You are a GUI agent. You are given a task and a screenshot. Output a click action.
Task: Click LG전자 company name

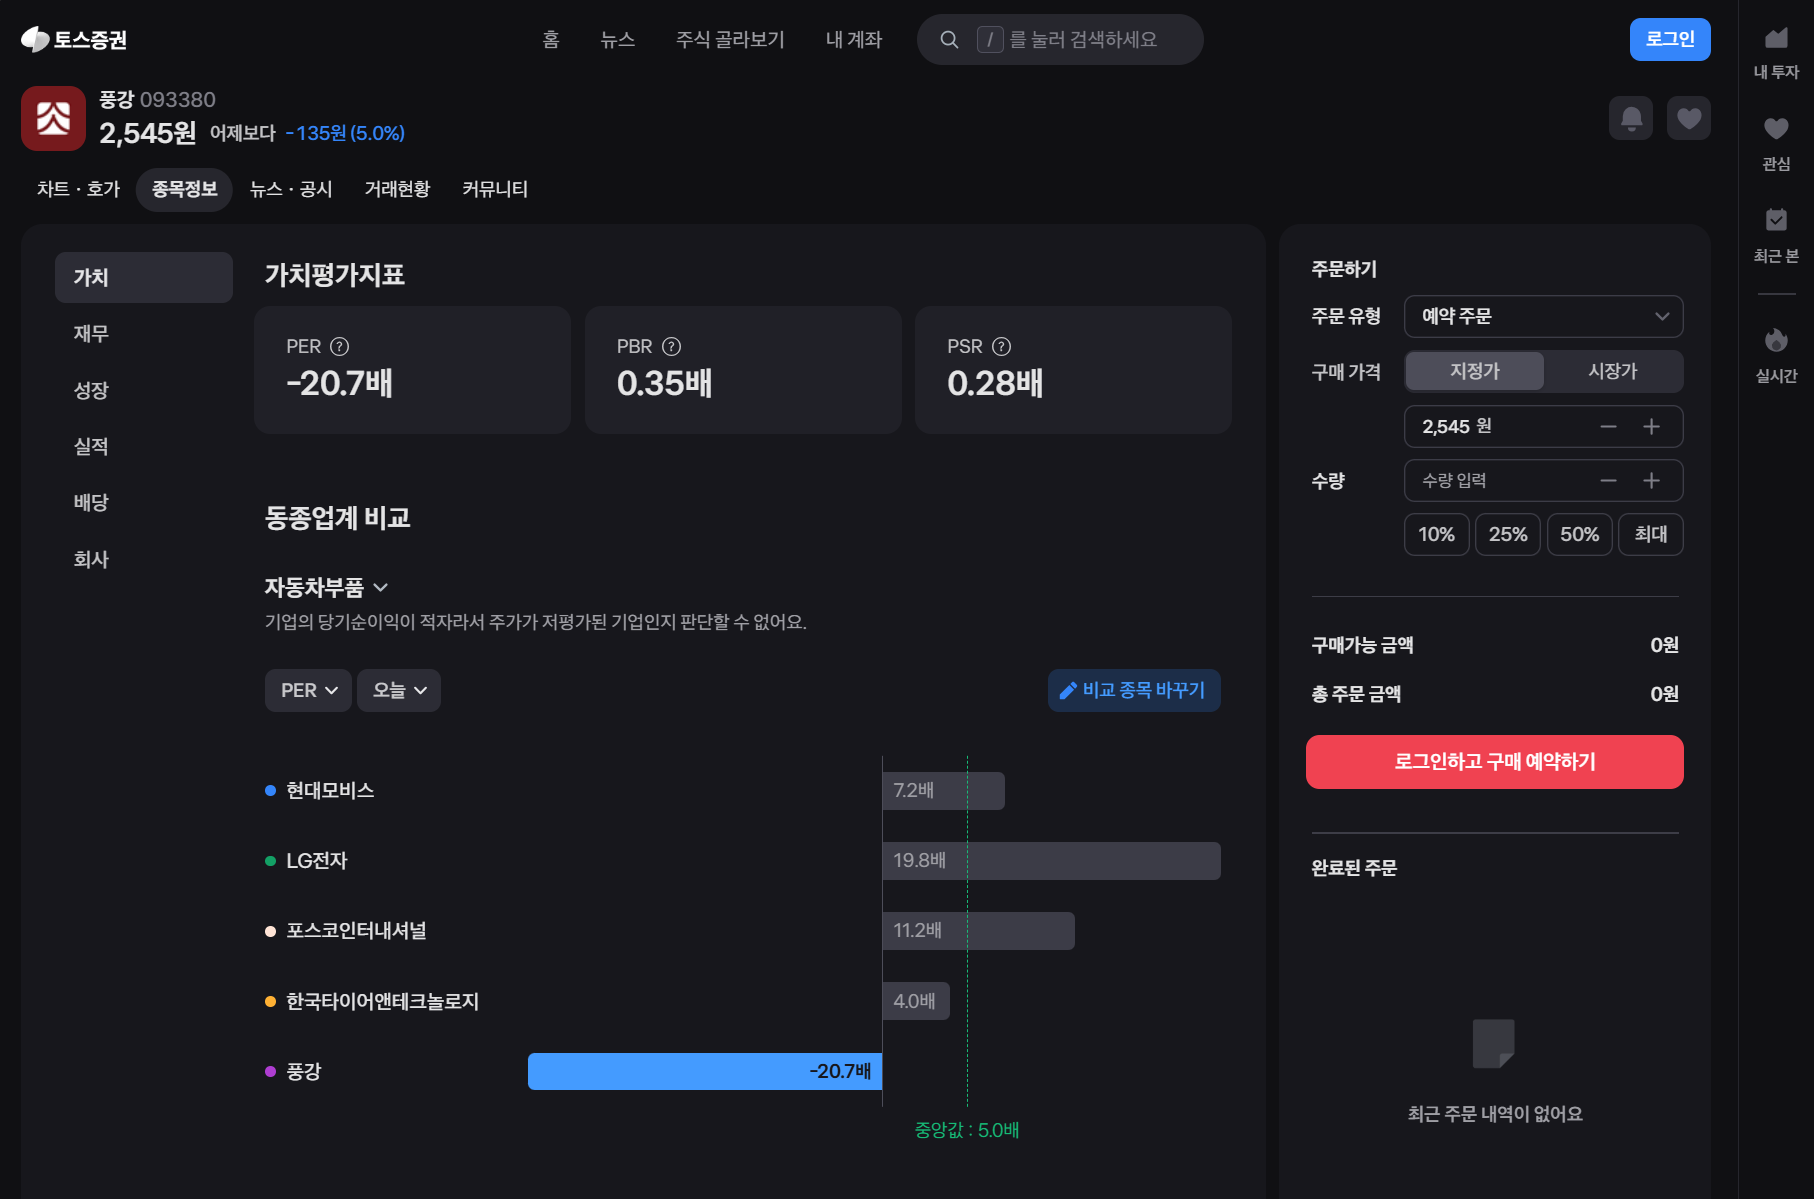tap(317, 861)
